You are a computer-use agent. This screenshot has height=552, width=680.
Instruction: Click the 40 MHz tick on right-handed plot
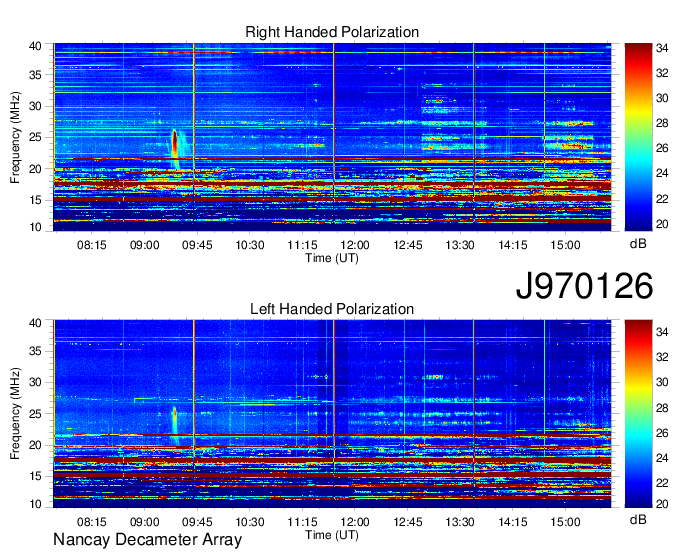point(35,46)
